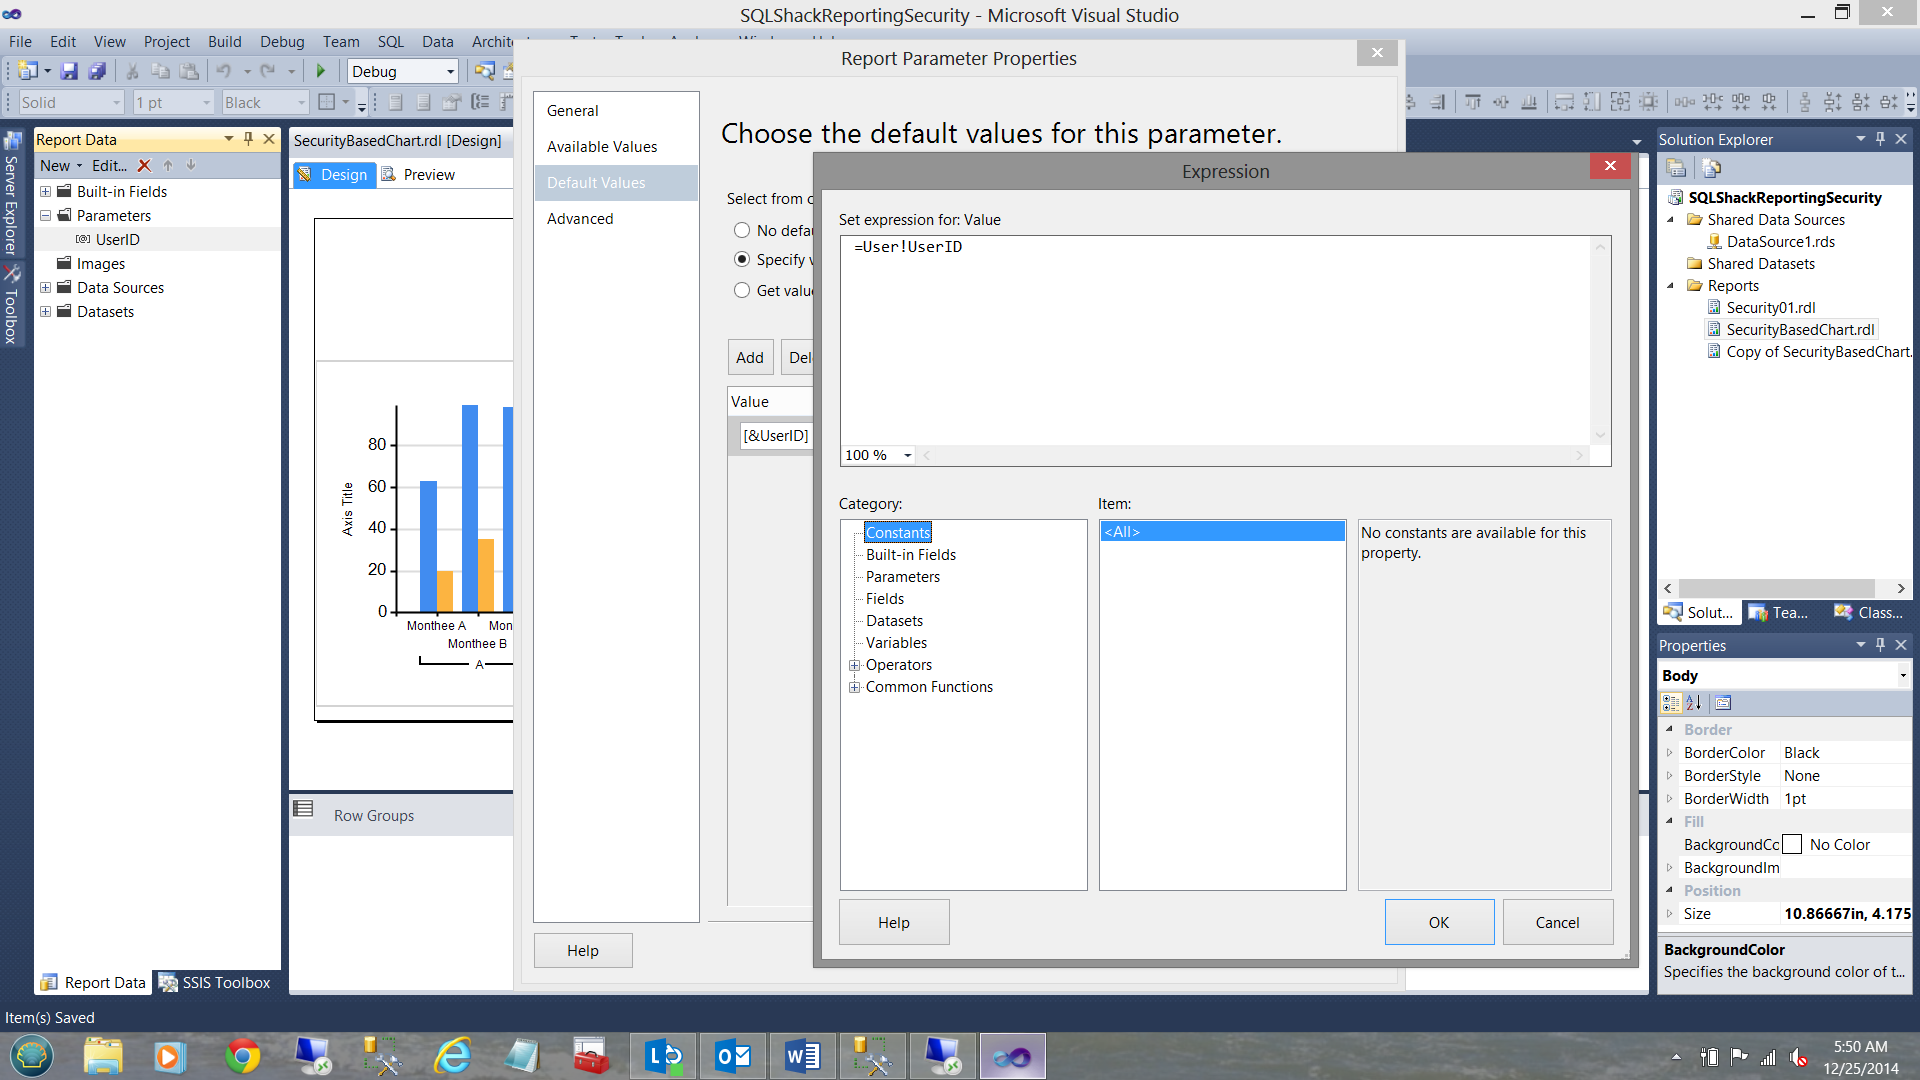Select the Specify values radio button

point(742,260)
